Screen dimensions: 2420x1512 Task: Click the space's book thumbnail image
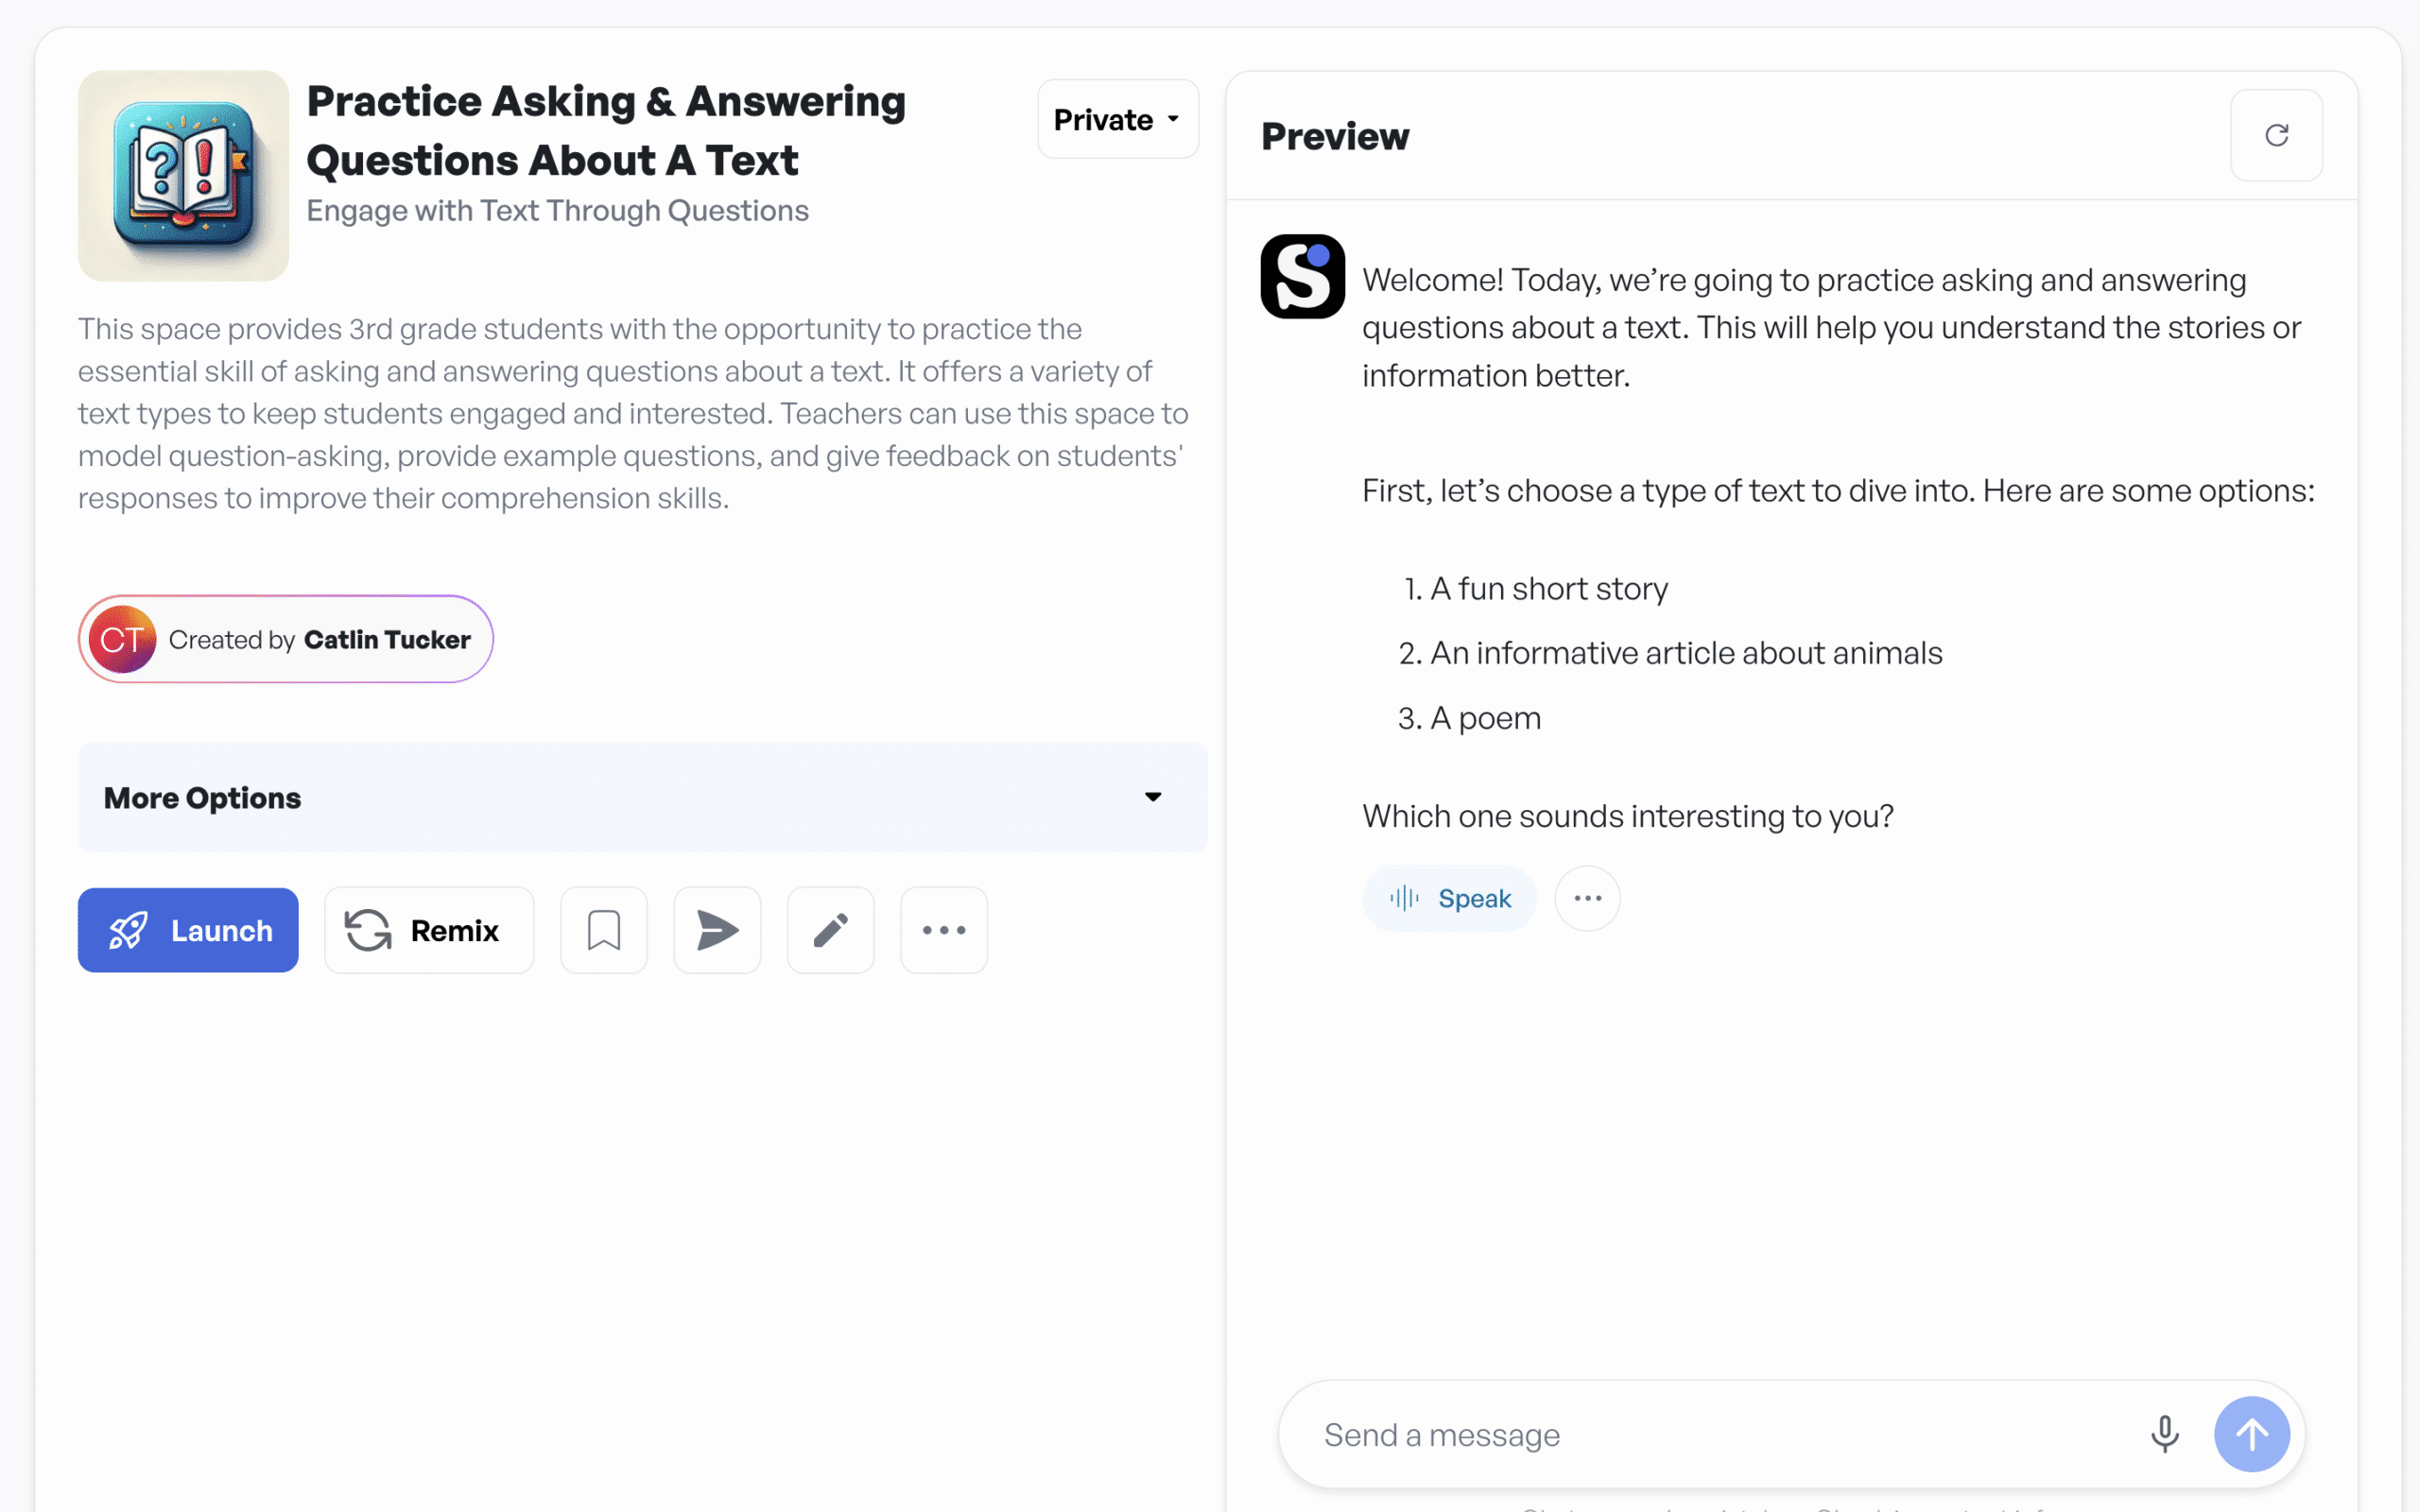pyautogui.click(x=183, y=175)
